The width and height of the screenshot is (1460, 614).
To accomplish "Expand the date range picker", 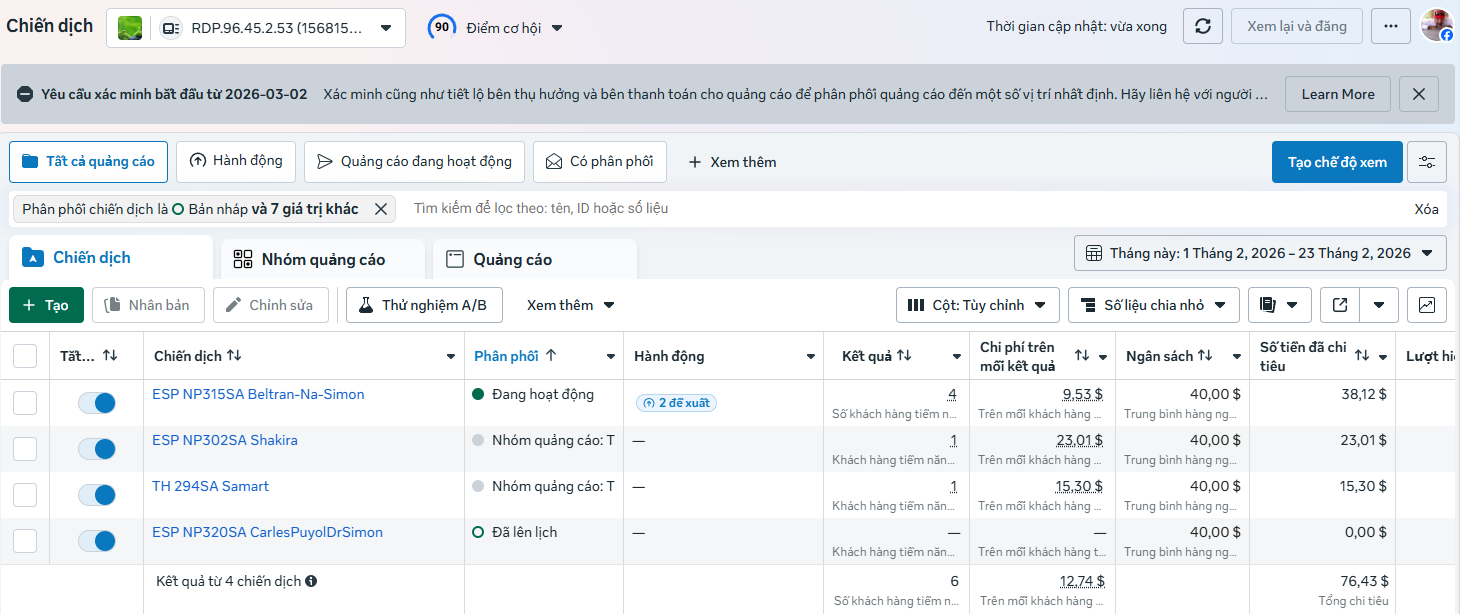I will (x=1260, y=253).
